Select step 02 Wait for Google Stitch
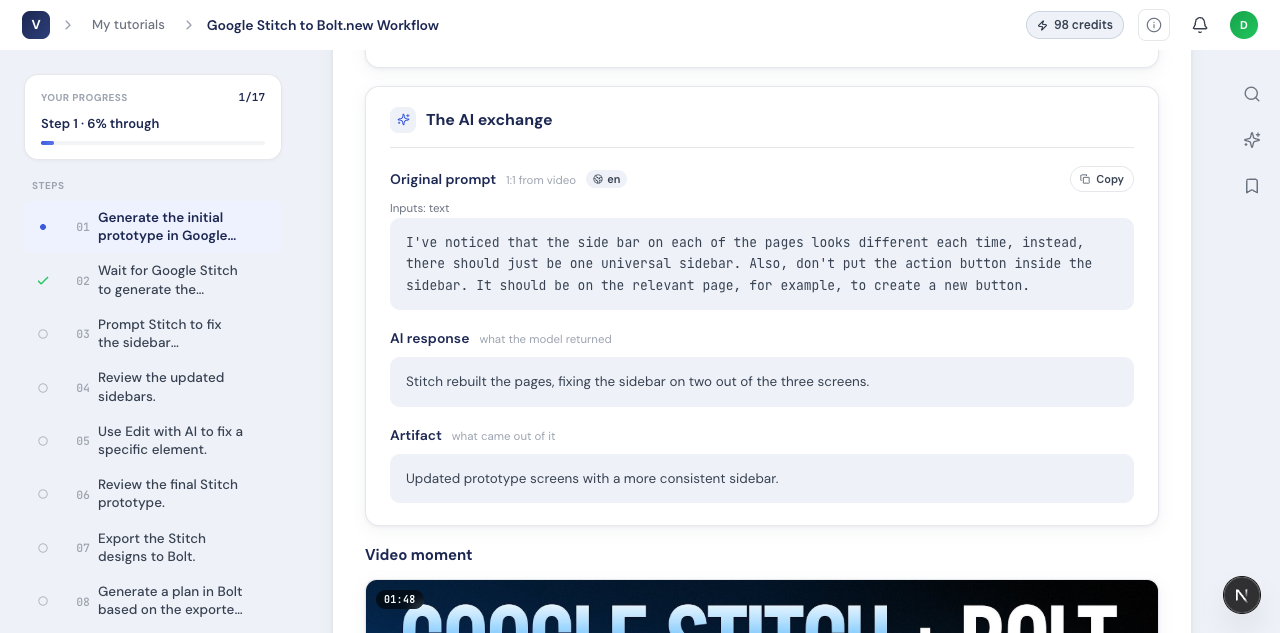 pyautogui.click(x=153, y=280)
